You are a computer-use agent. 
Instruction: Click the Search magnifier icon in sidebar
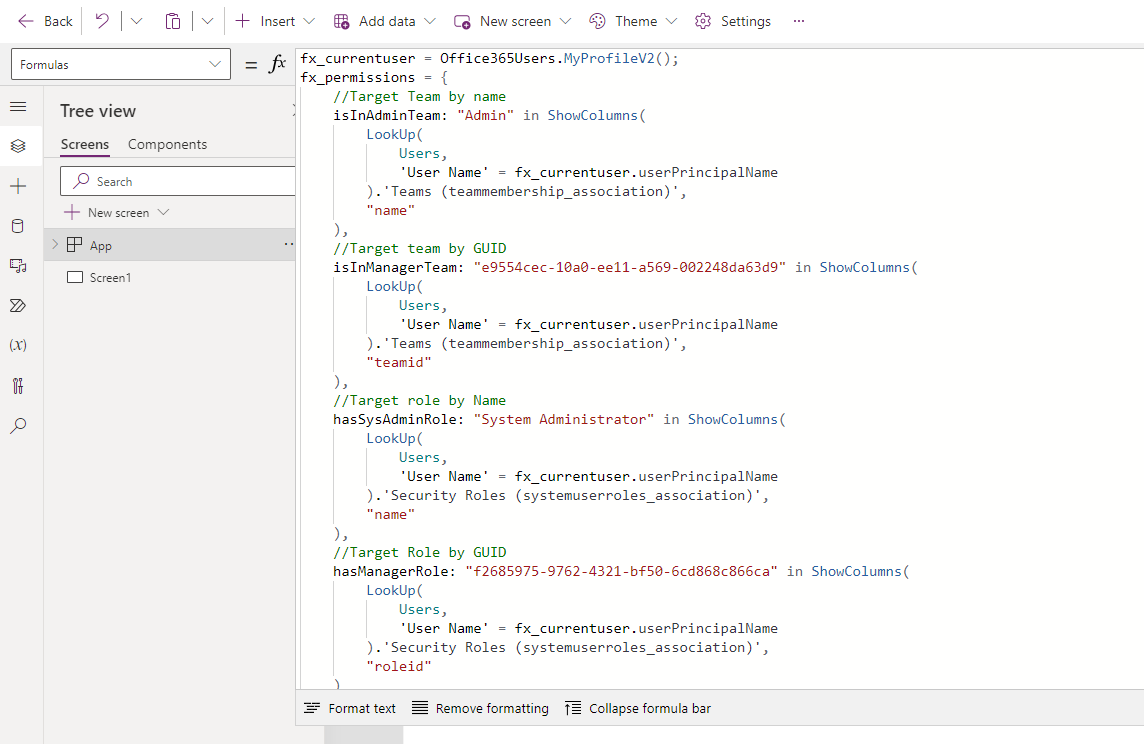18,426
